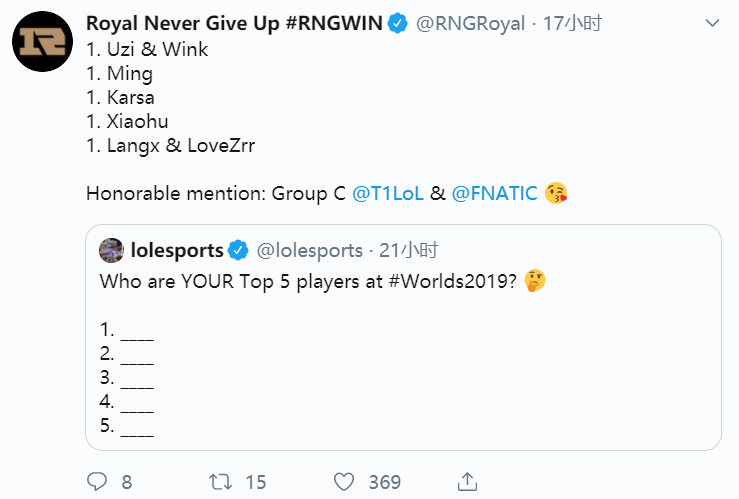Like the tweet with heart icon
The image size is (739, 499).
tap(344, 482)
